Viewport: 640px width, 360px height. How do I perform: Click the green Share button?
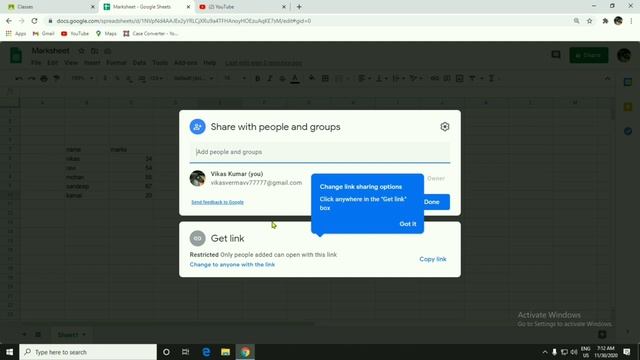[589, 55]
